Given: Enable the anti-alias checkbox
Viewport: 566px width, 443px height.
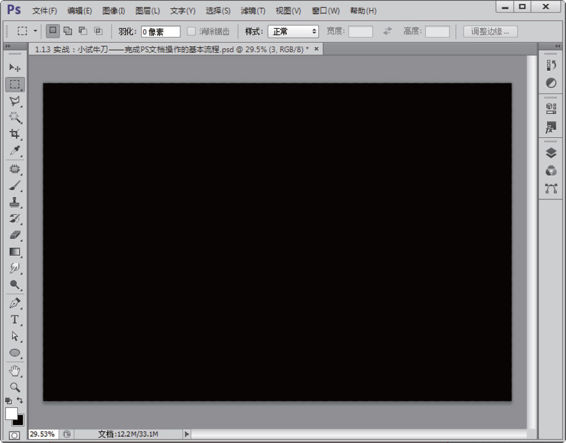Looking at the screenshot, I should 191,31.
